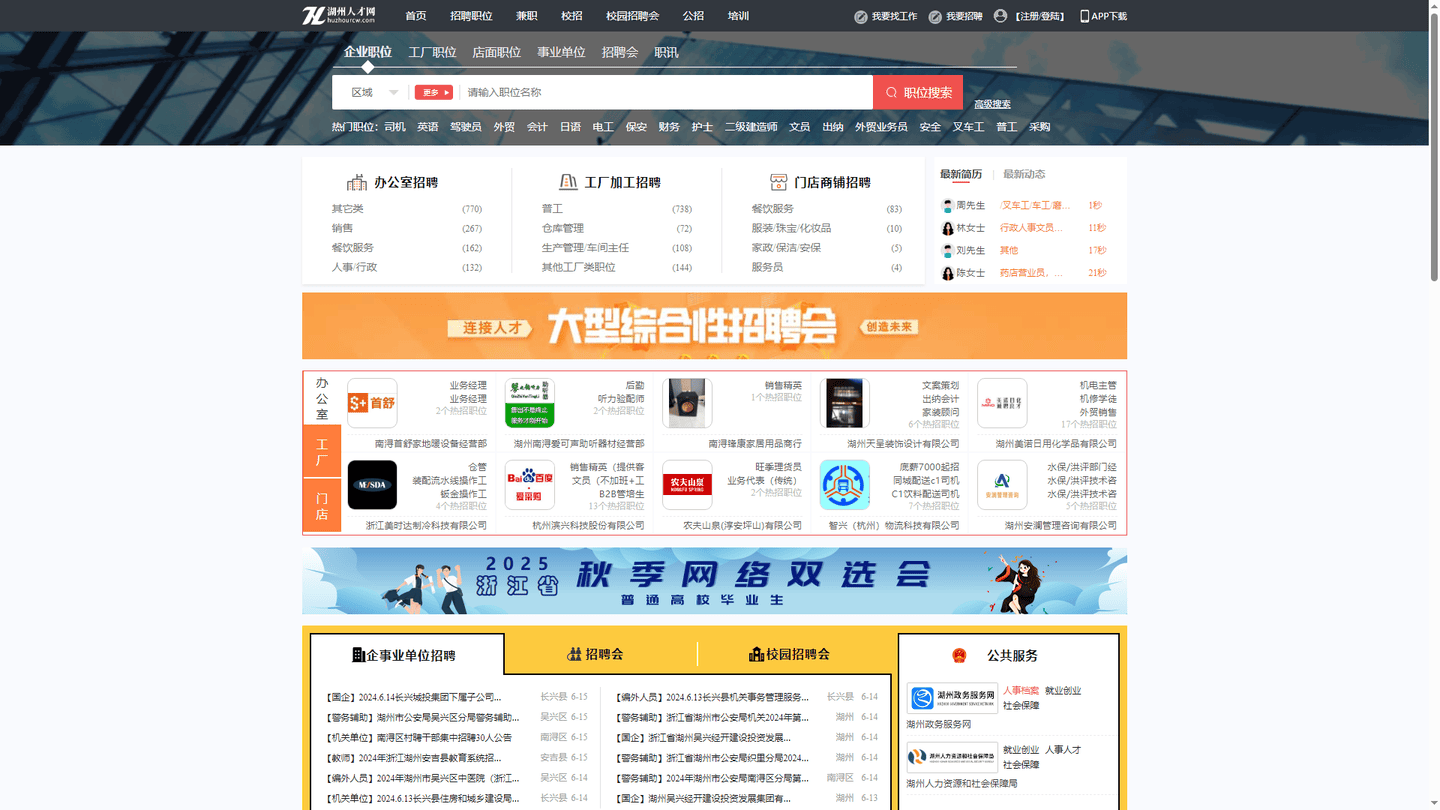Click the avatar icon of 周先生
Viewport: 1440px width, 810px height.
tap(948, 206)
